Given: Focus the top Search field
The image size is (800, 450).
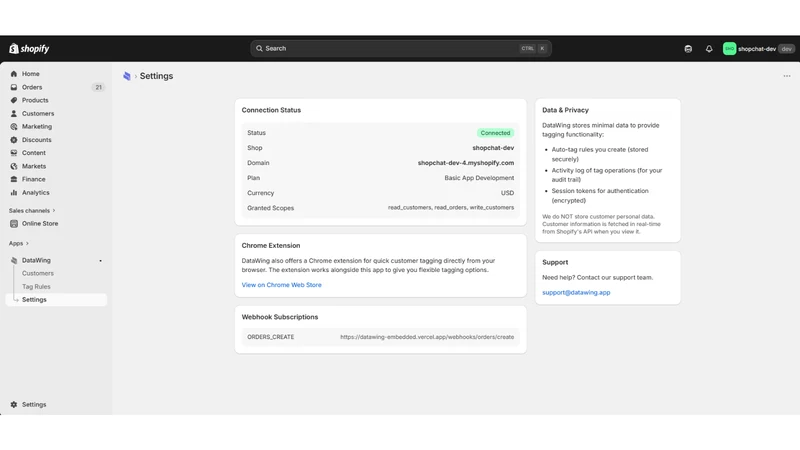Looking at the screenshot, I should pos(401,48).
